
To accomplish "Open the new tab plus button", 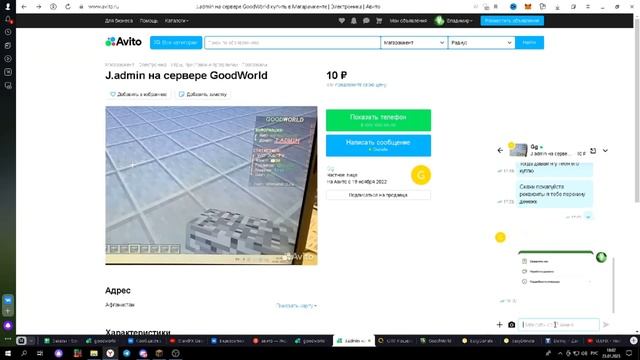I will click(x=633, y=340).
